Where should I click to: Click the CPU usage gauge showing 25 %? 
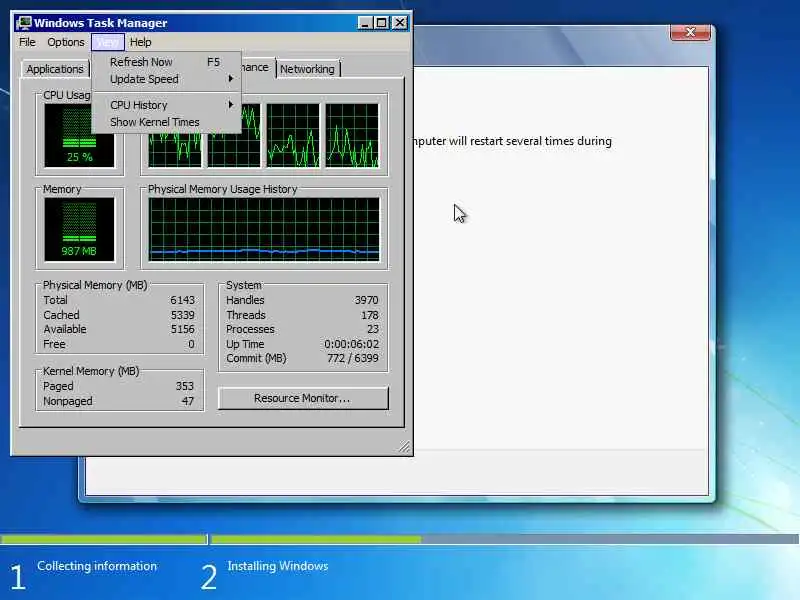coord(79,136)
